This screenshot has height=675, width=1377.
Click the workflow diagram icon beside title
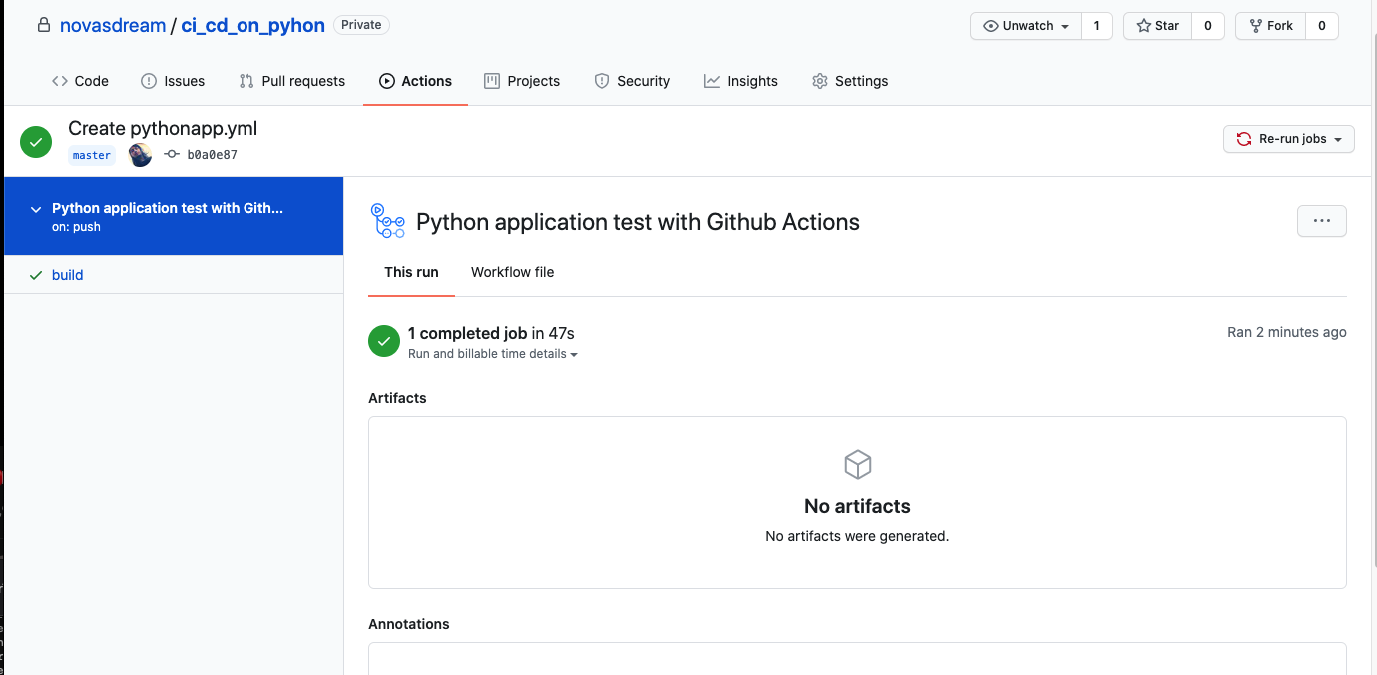[x=387, y=221]
